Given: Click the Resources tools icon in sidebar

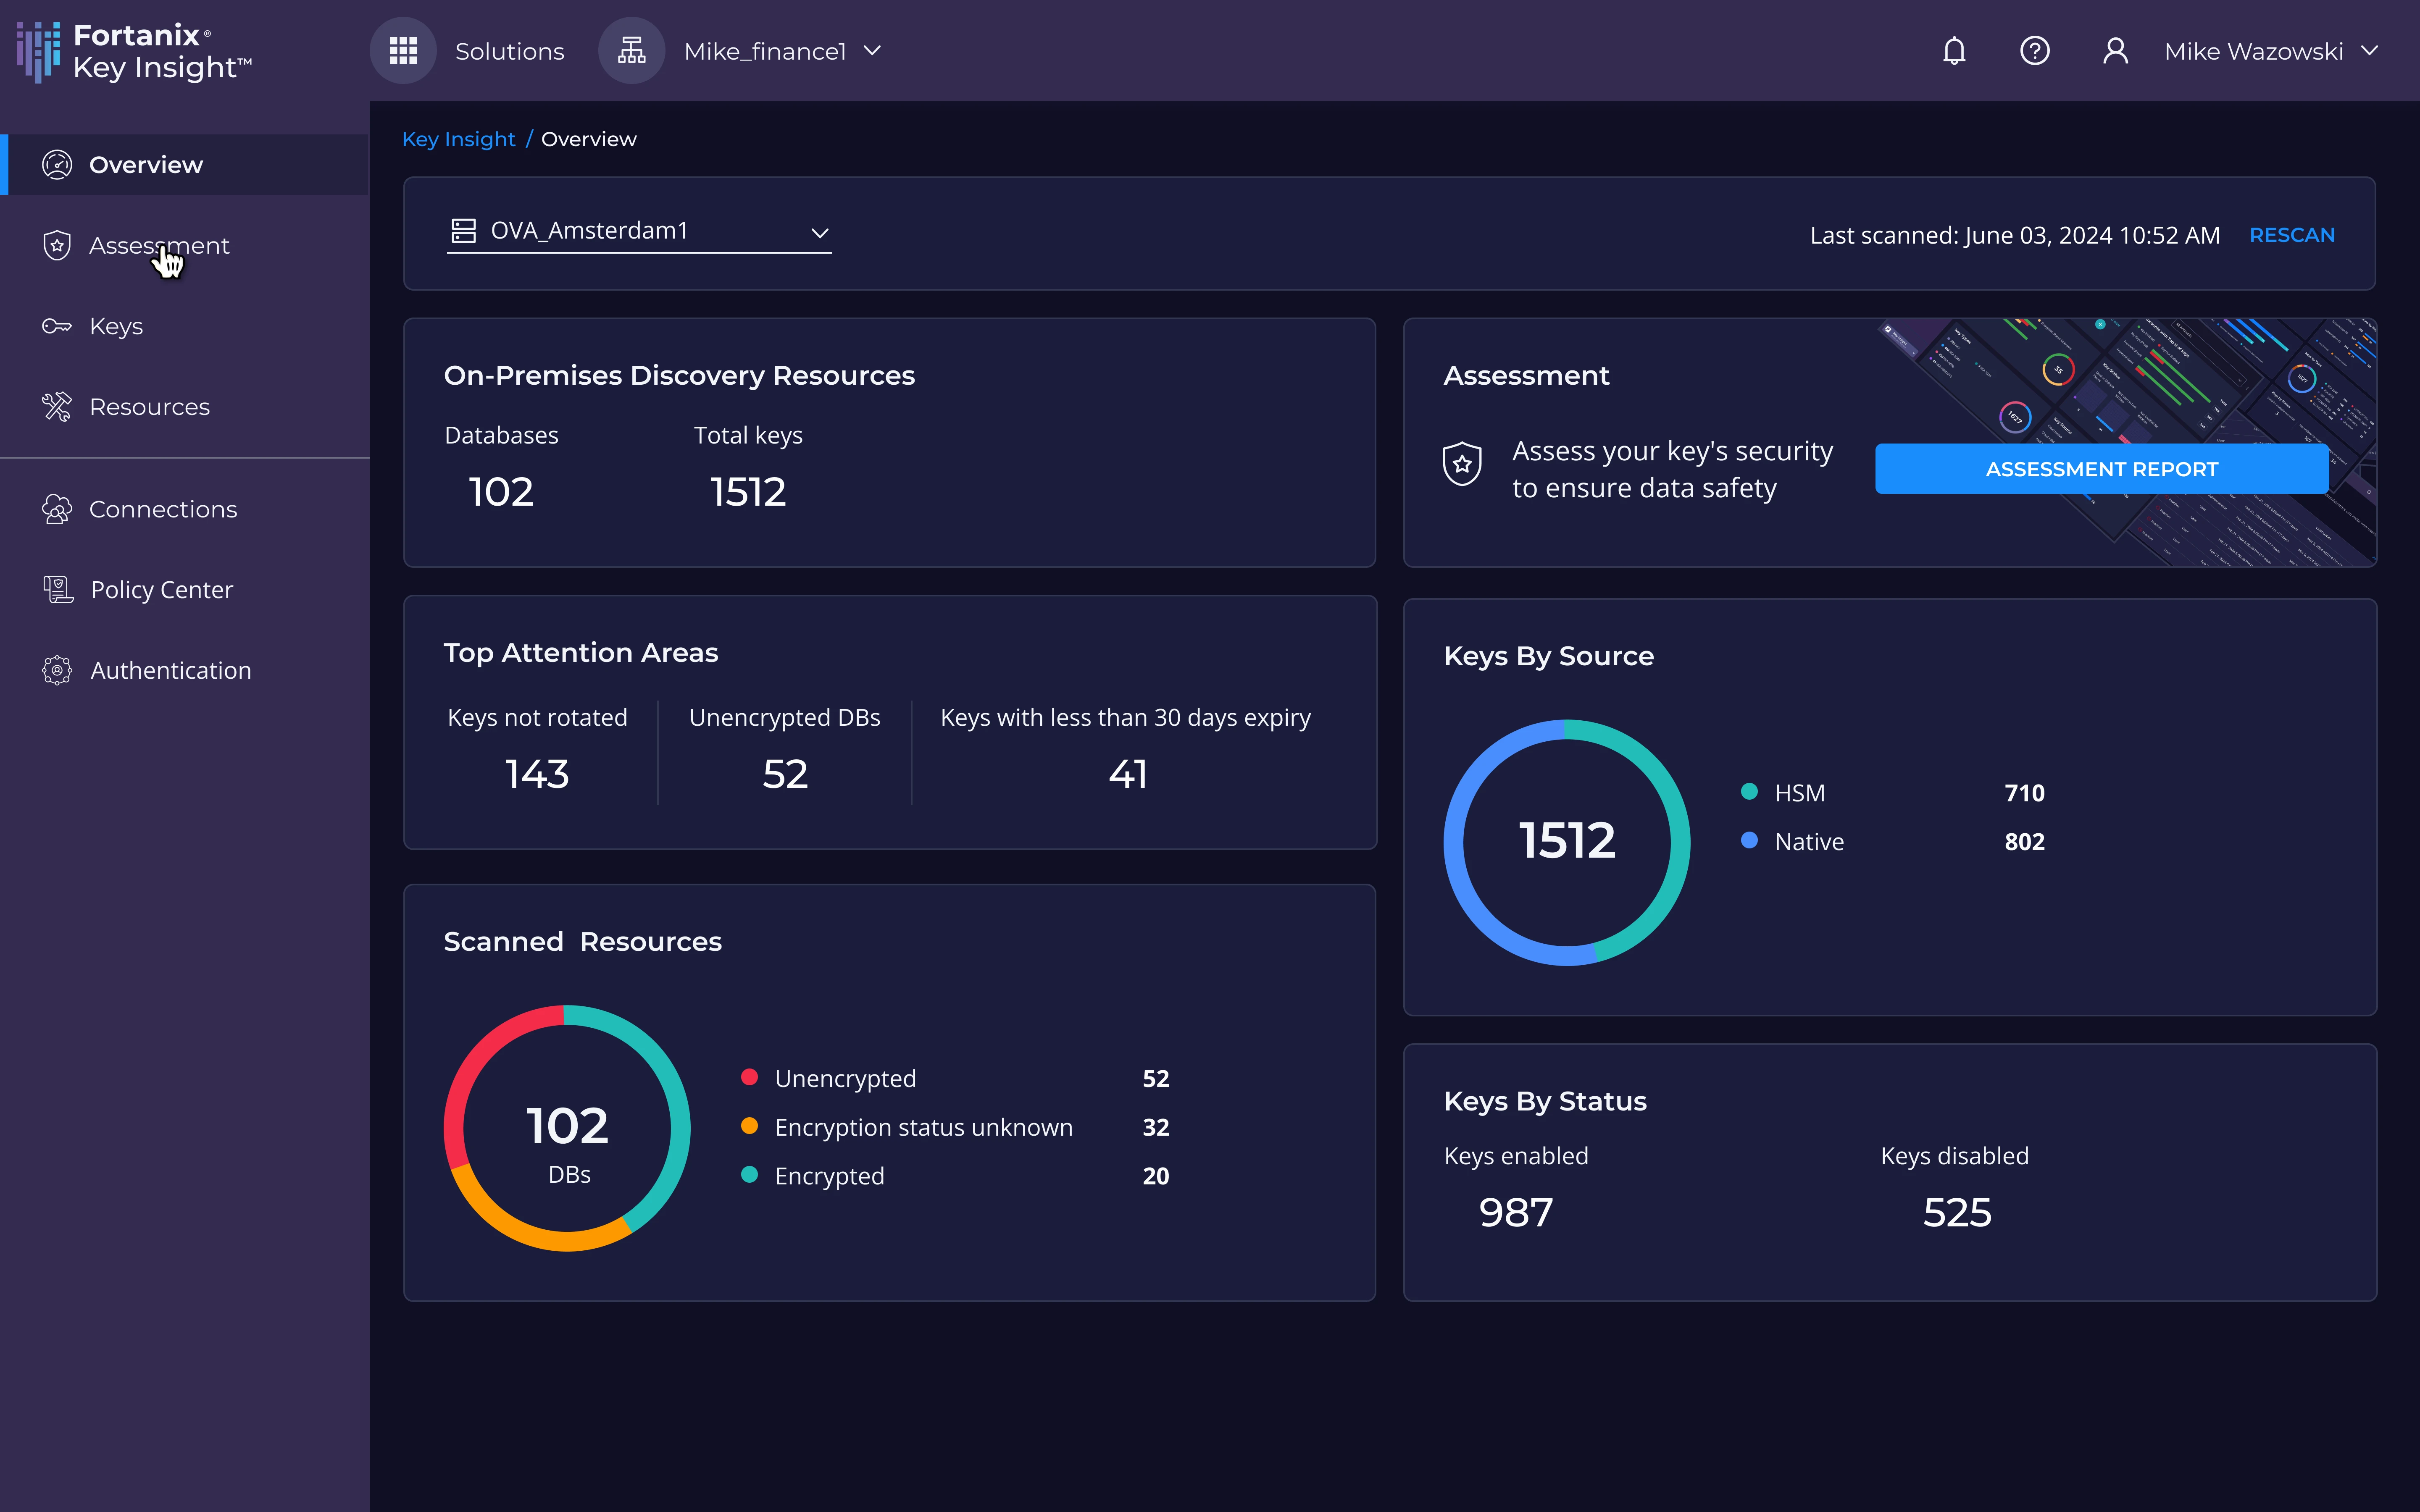Looking at the screenshot, I should tap(57, 407).
